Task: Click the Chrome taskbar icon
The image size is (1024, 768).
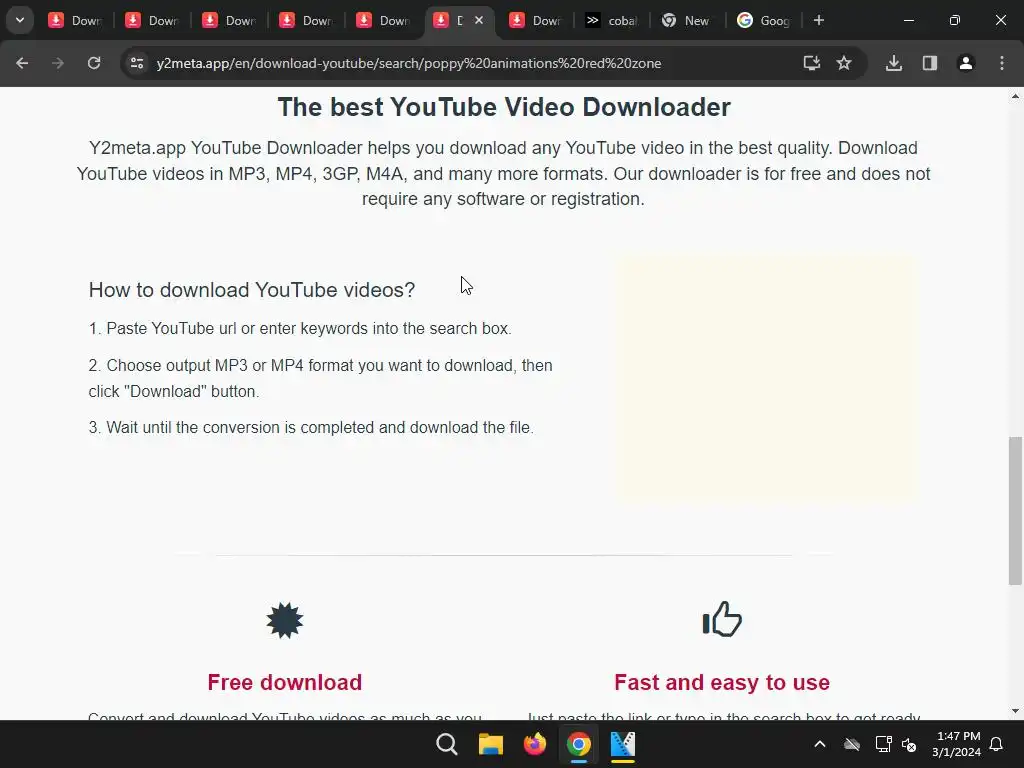Action: tap(579, 744)
